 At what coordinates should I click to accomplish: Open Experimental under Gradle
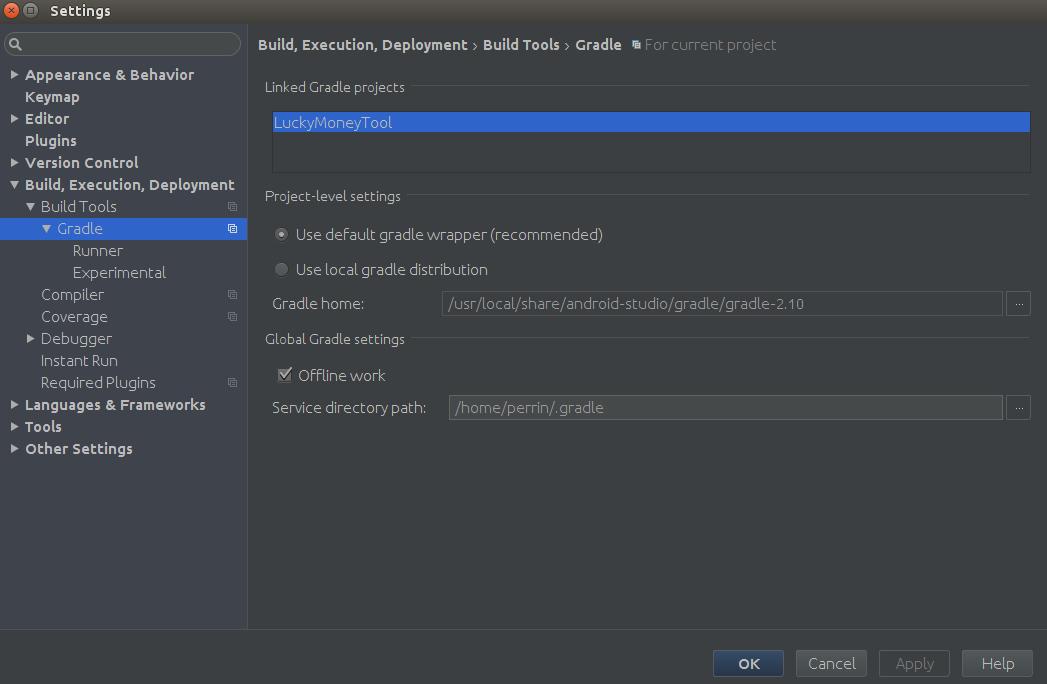click(x=119, y=273)
